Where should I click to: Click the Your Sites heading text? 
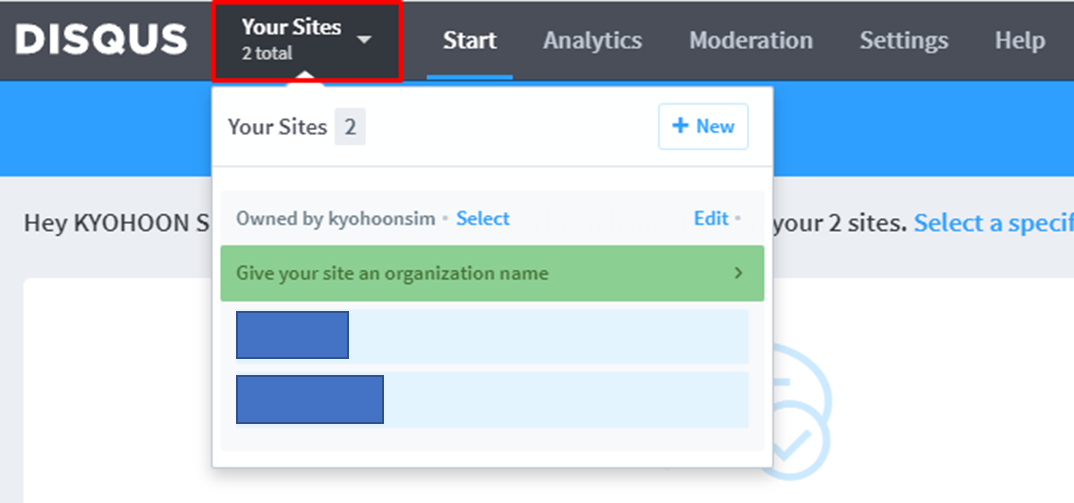277,127
